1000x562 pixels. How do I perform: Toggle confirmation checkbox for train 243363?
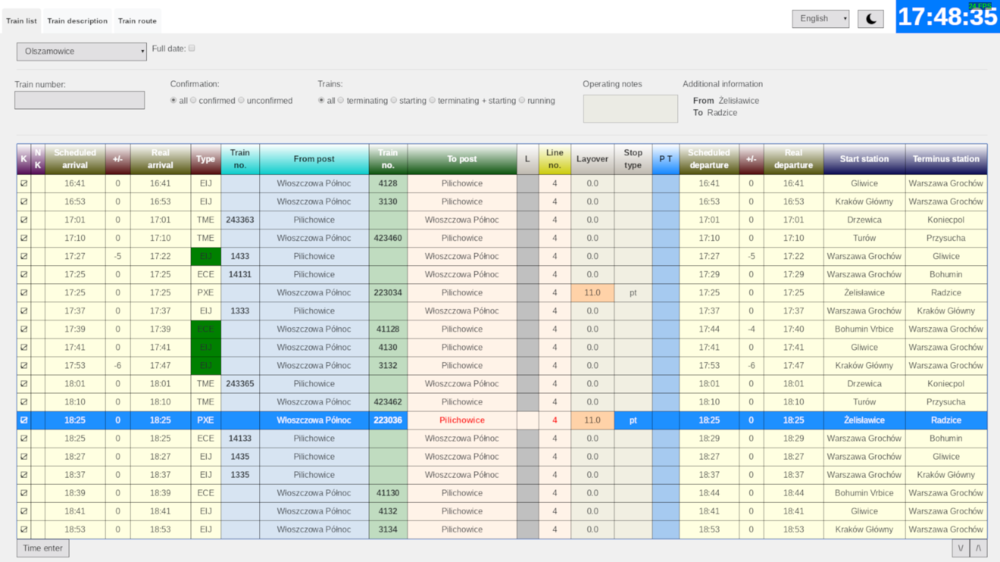(24, 219)
